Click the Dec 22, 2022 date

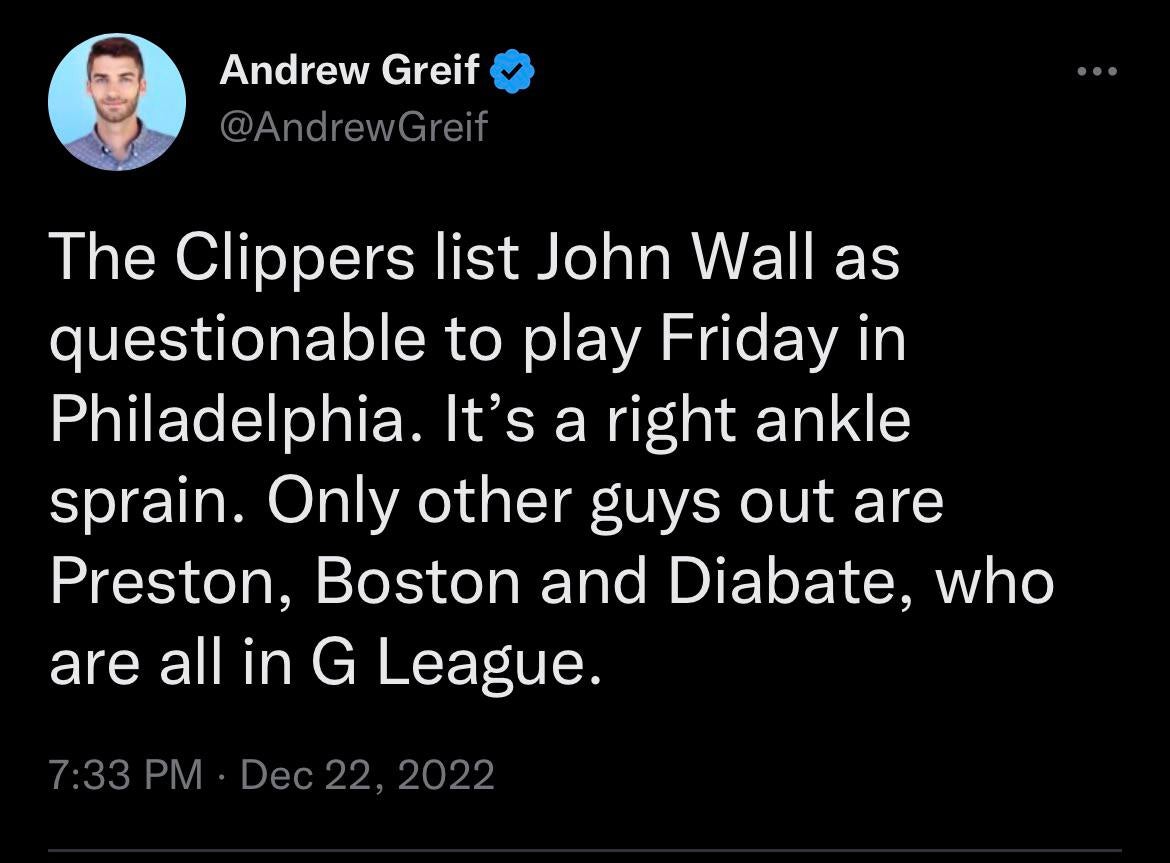click(366, 775)
